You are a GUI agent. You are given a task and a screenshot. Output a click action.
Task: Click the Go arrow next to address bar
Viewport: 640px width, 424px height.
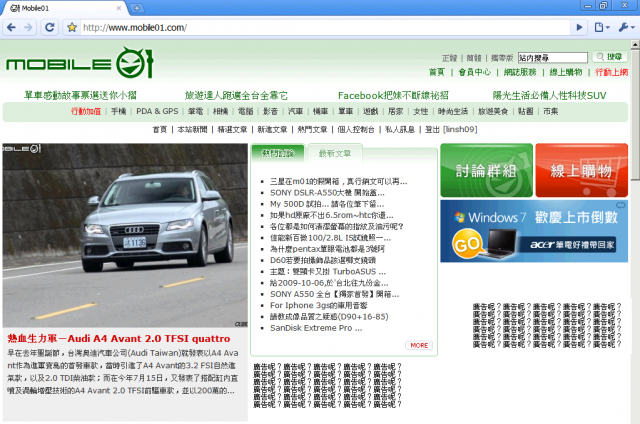(579, 27)
